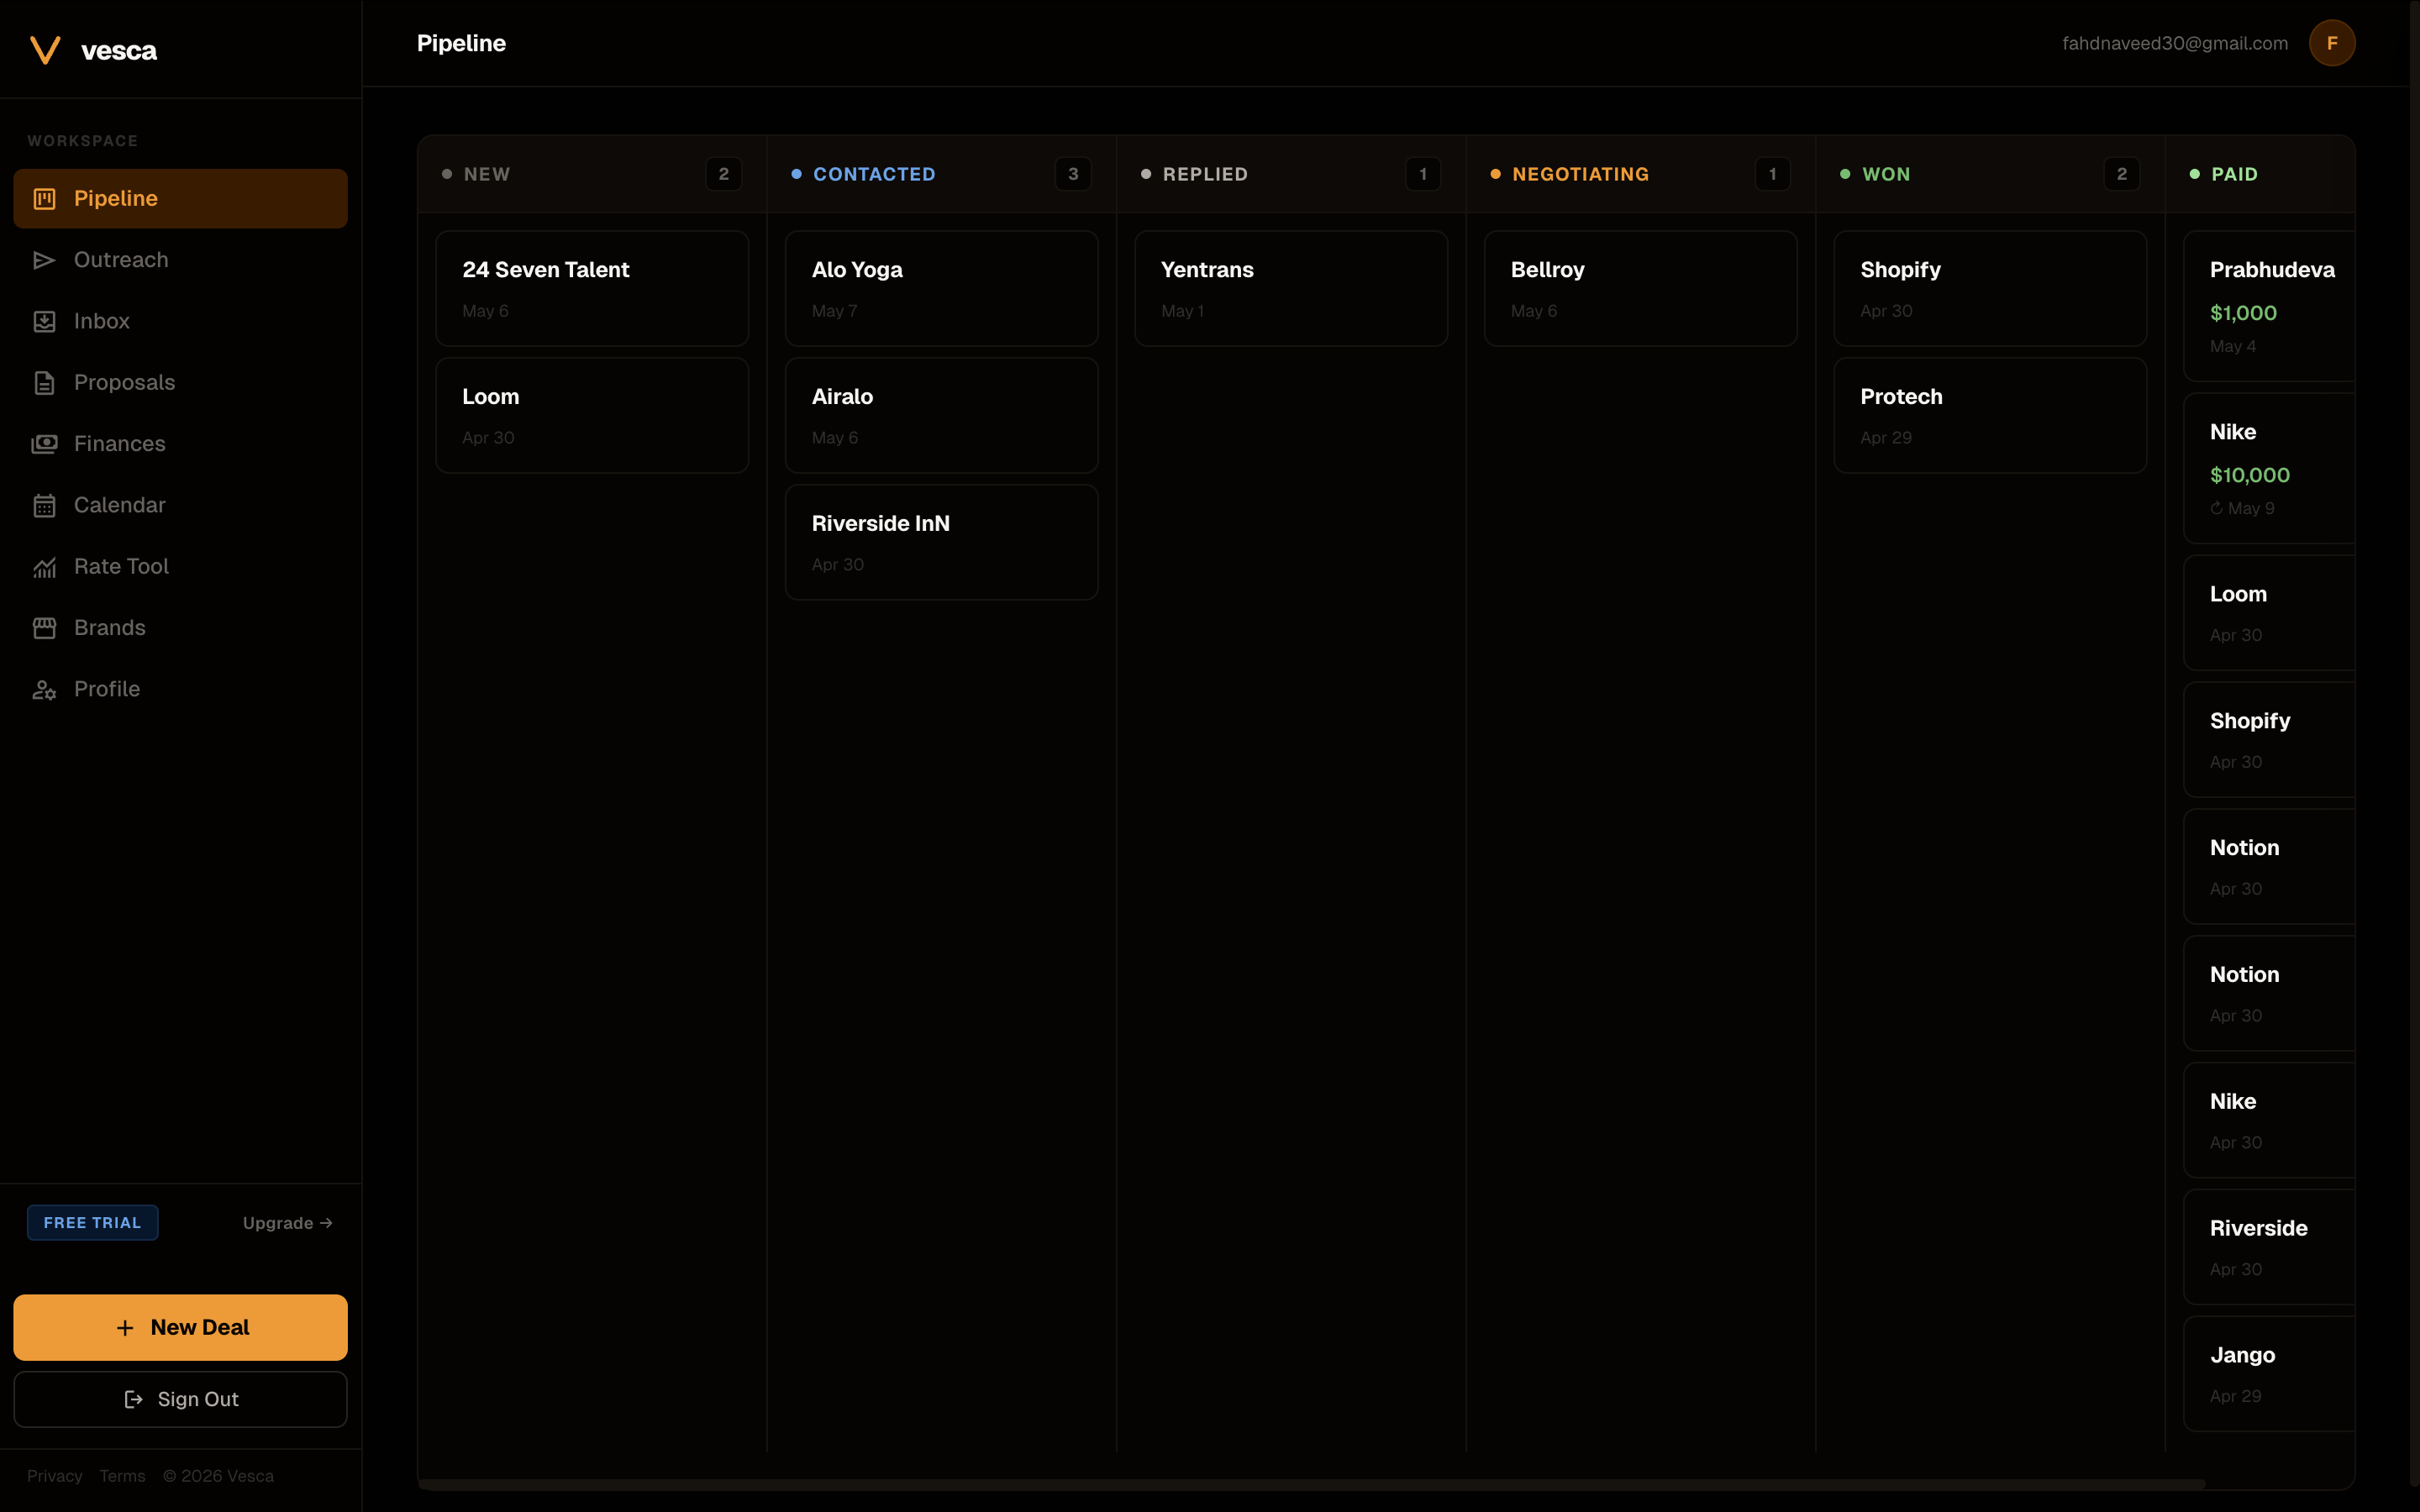
Task: Click the count badge 3 on CONTACTED
Action: tap(1073, 174)
